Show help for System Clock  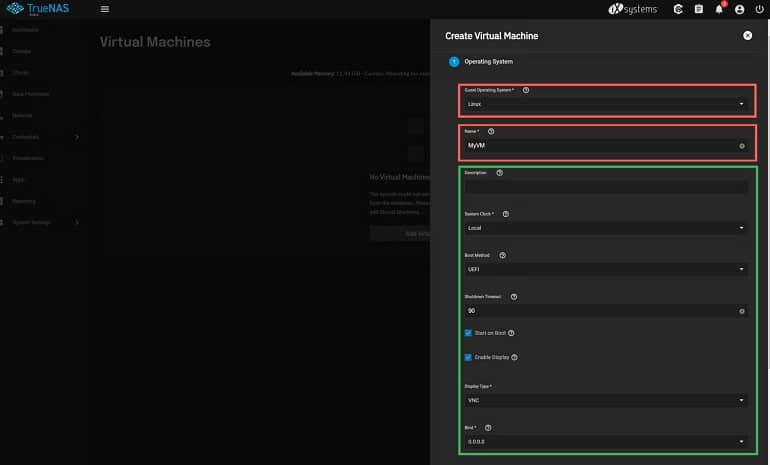(x=506, y=214)
